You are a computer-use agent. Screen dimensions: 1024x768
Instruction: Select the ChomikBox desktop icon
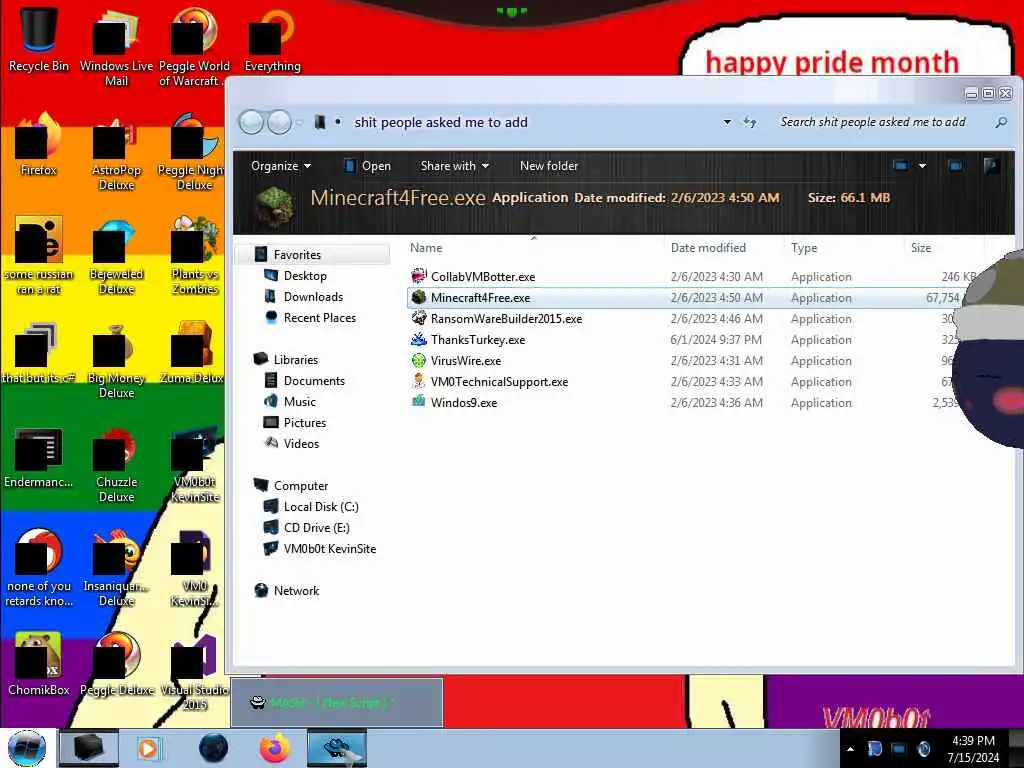(39, 664)
